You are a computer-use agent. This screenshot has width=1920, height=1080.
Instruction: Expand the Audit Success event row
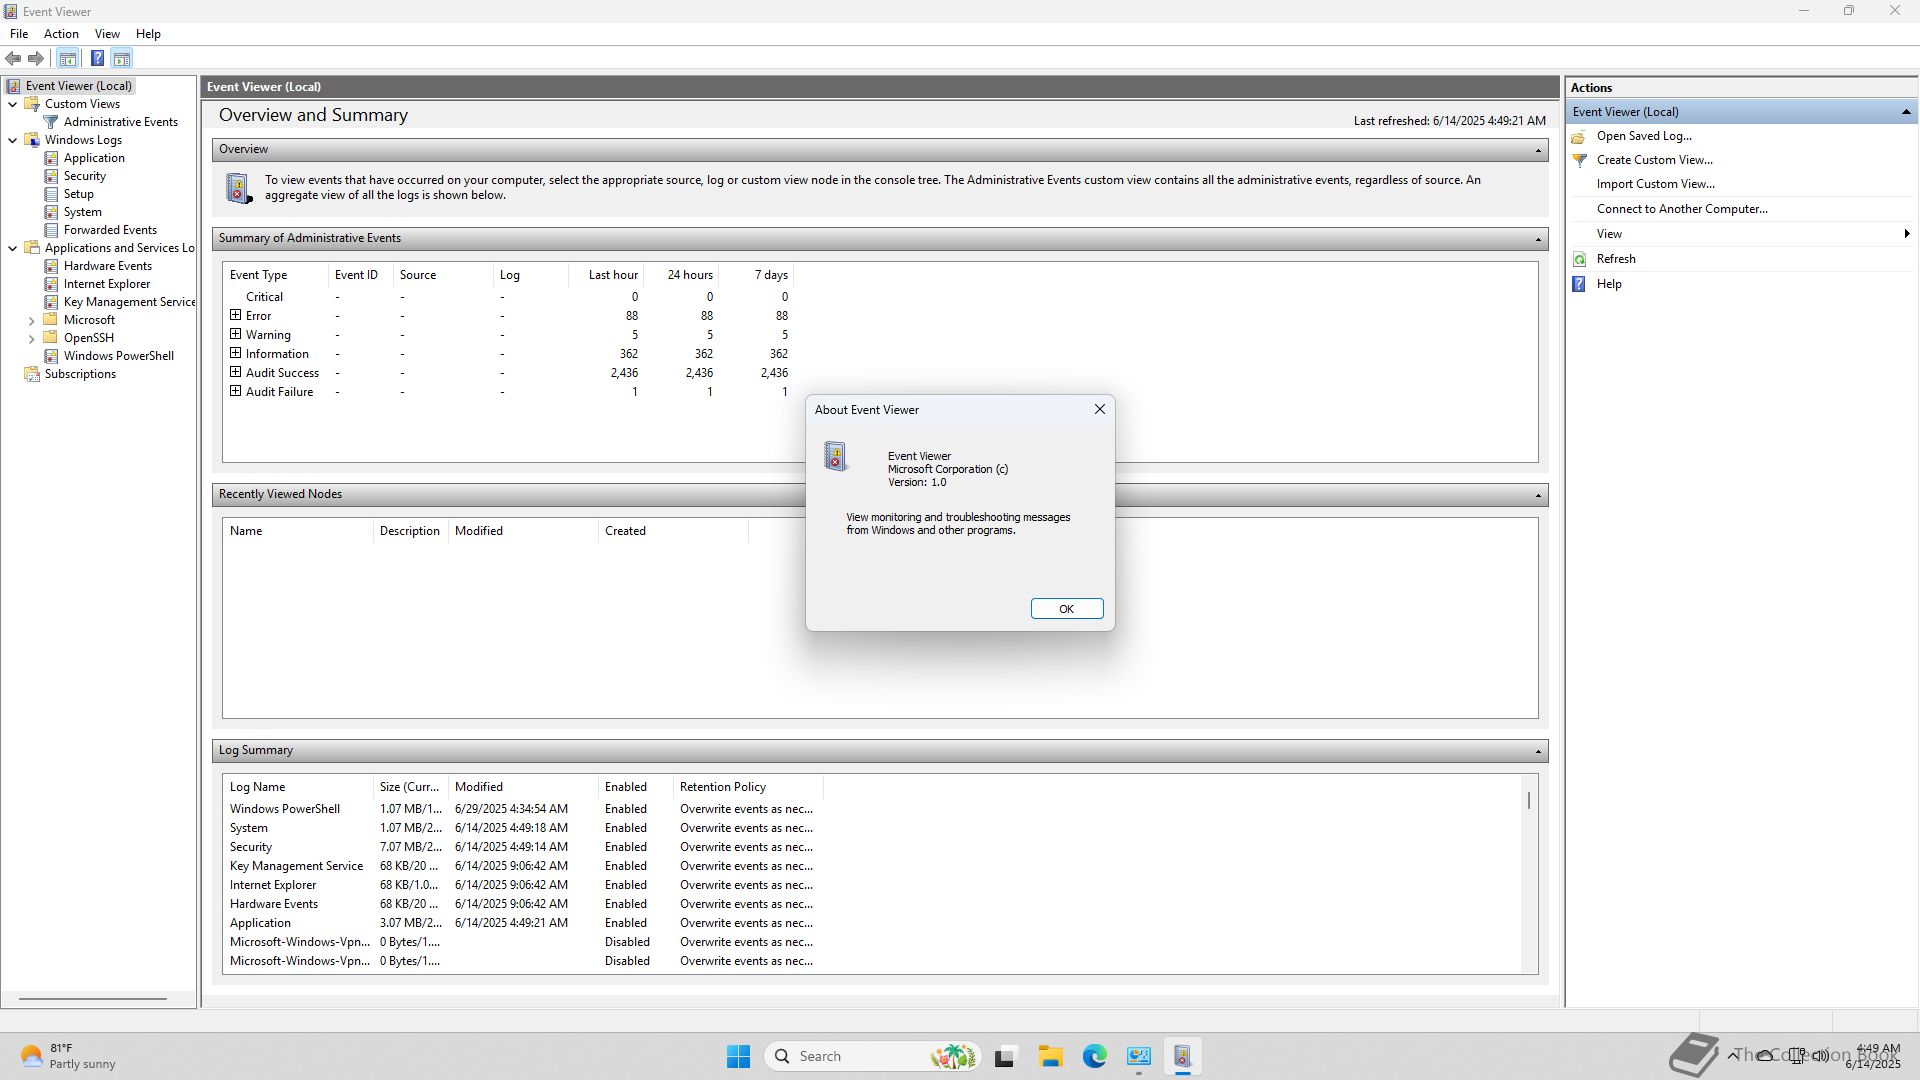coord(236,372)
